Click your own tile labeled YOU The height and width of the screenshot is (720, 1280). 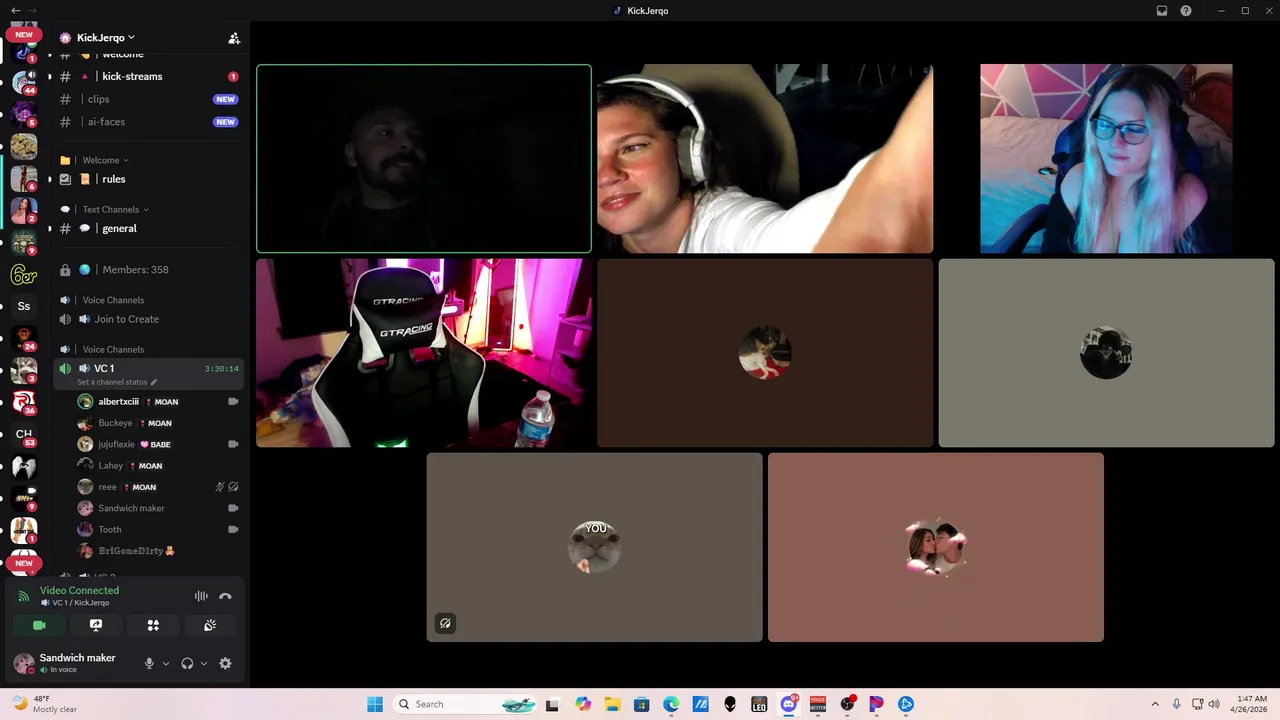click(x=595, y=547)
